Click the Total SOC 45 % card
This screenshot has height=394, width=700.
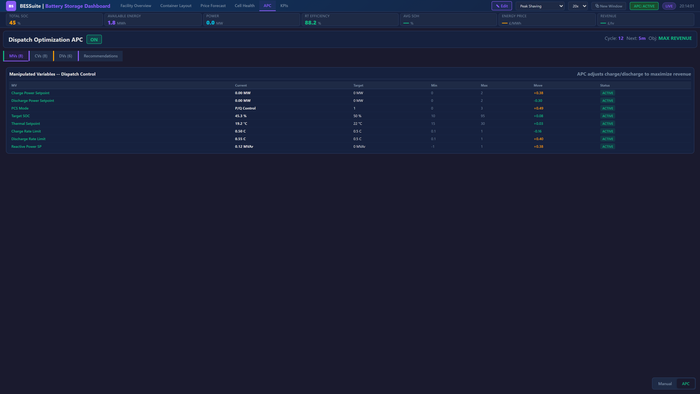54,20
